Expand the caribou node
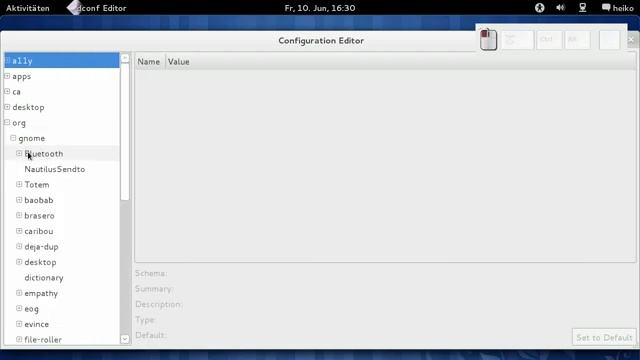 click(x=19, y=231)
